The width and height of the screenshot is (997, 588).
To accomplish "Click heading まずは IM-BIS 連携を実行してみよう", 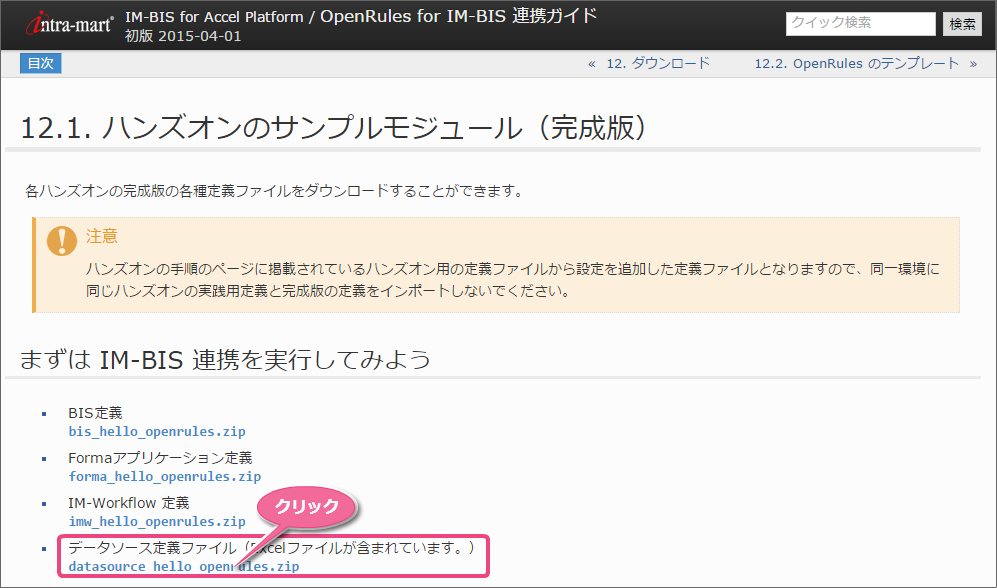I will click(x=225, y=360).
